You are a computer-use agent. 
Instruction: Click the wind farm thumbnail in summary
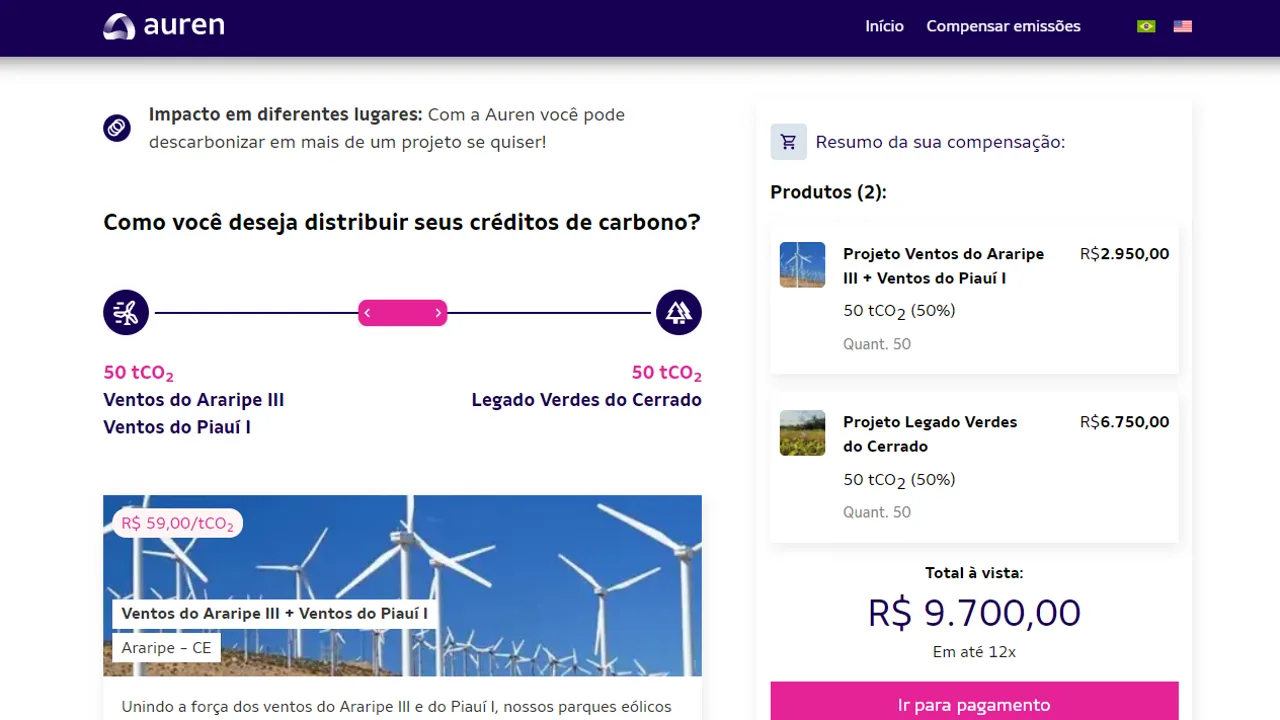tap(802, 265)
